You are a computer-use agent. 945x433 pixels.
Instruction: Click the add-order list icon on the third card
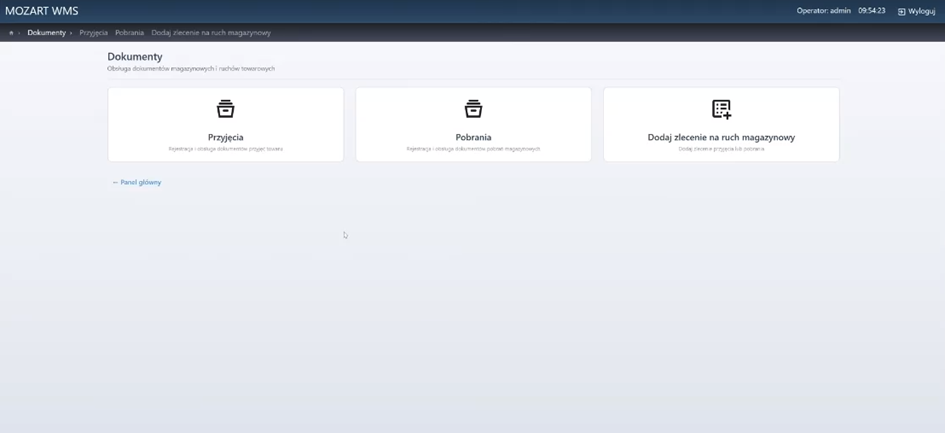pyautogui.click(x=721, y=108)
